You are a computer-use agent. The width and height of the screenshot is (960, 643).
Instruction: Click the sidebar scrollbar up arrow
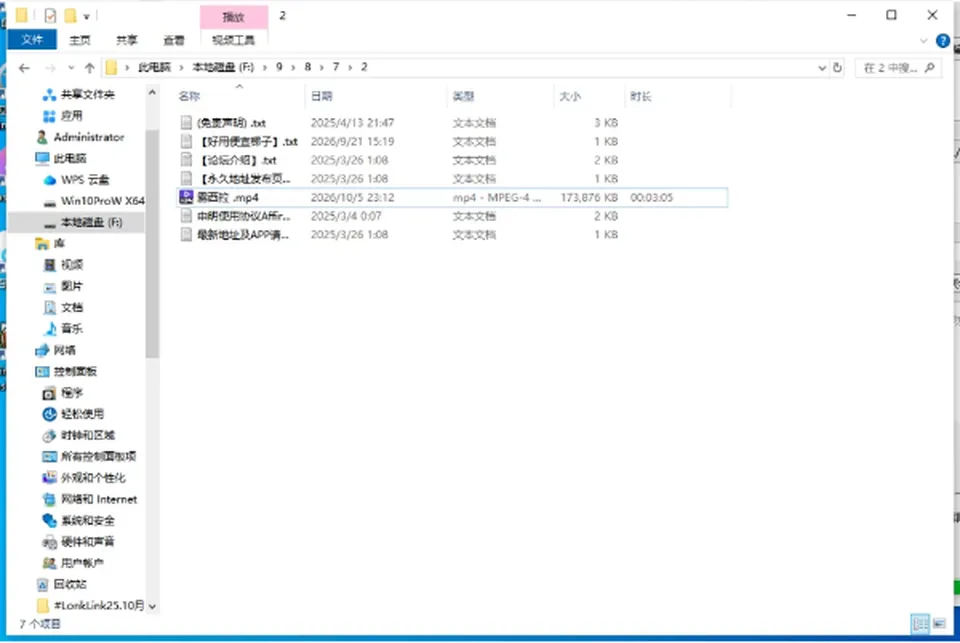[x=152, y=92]
